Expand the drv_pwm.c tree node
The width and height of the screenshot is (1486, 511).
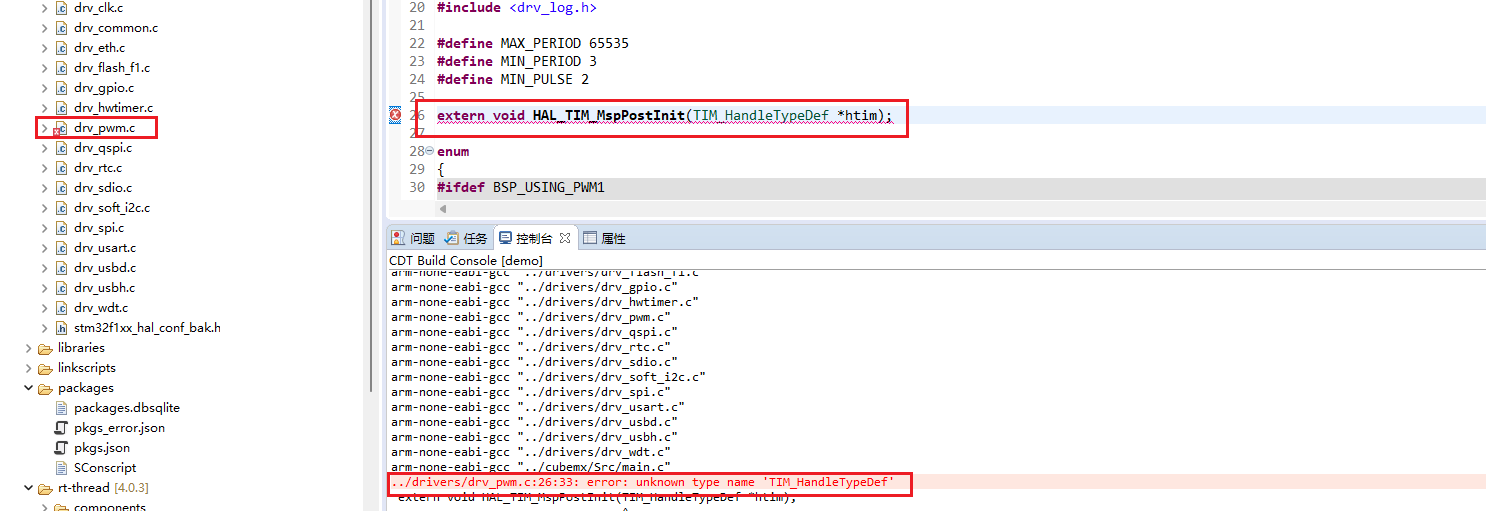coord(44,128)
